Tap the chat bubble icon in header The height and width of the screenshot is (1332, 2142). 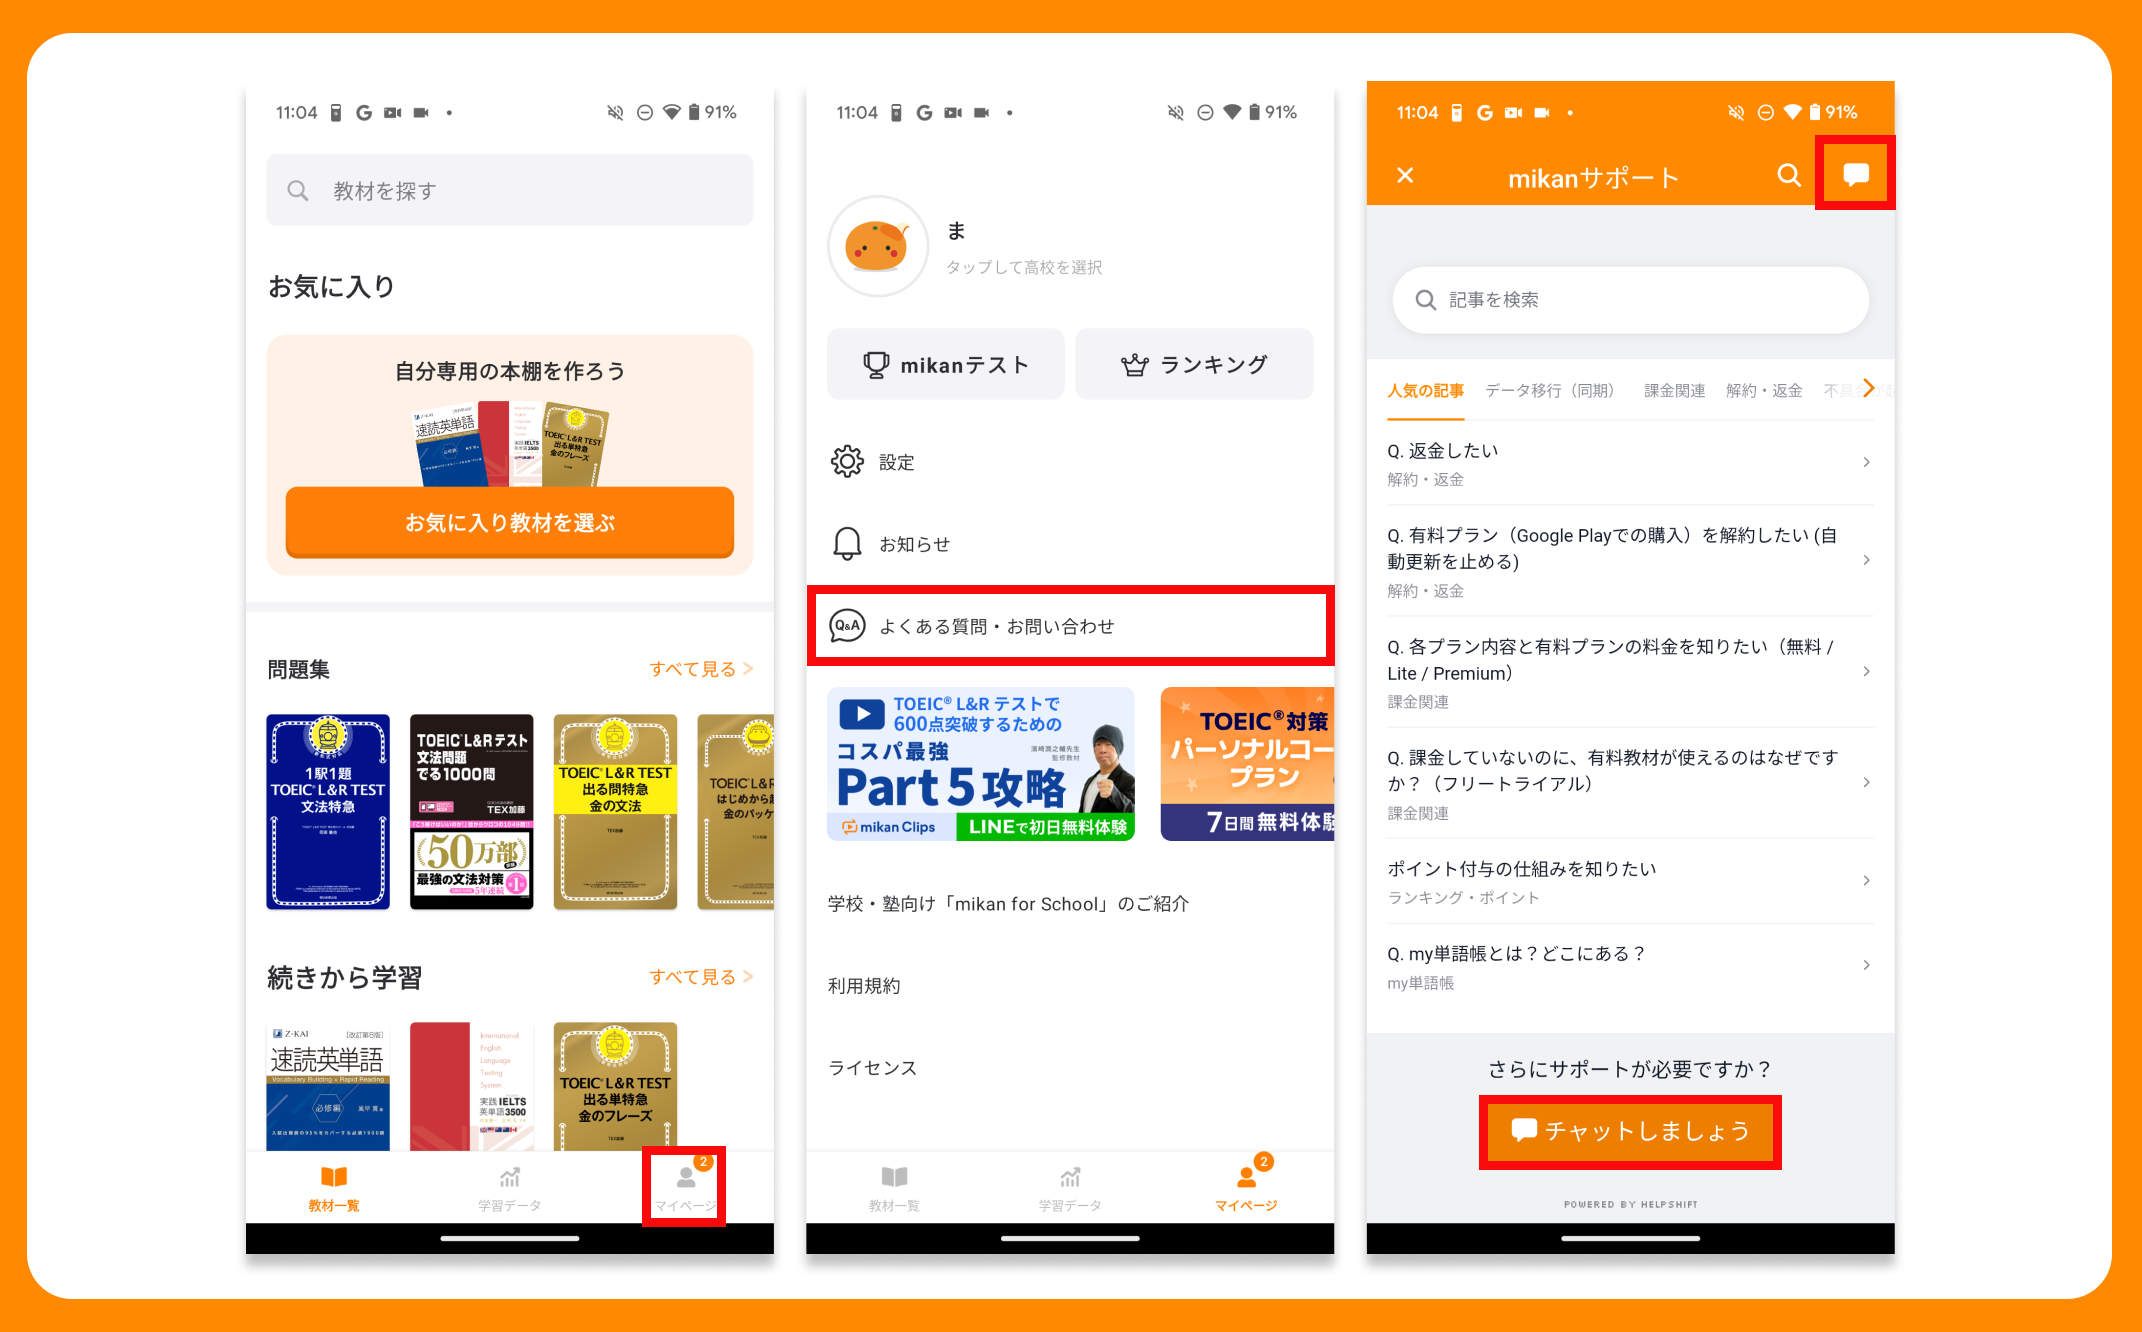pos(1856,175)
